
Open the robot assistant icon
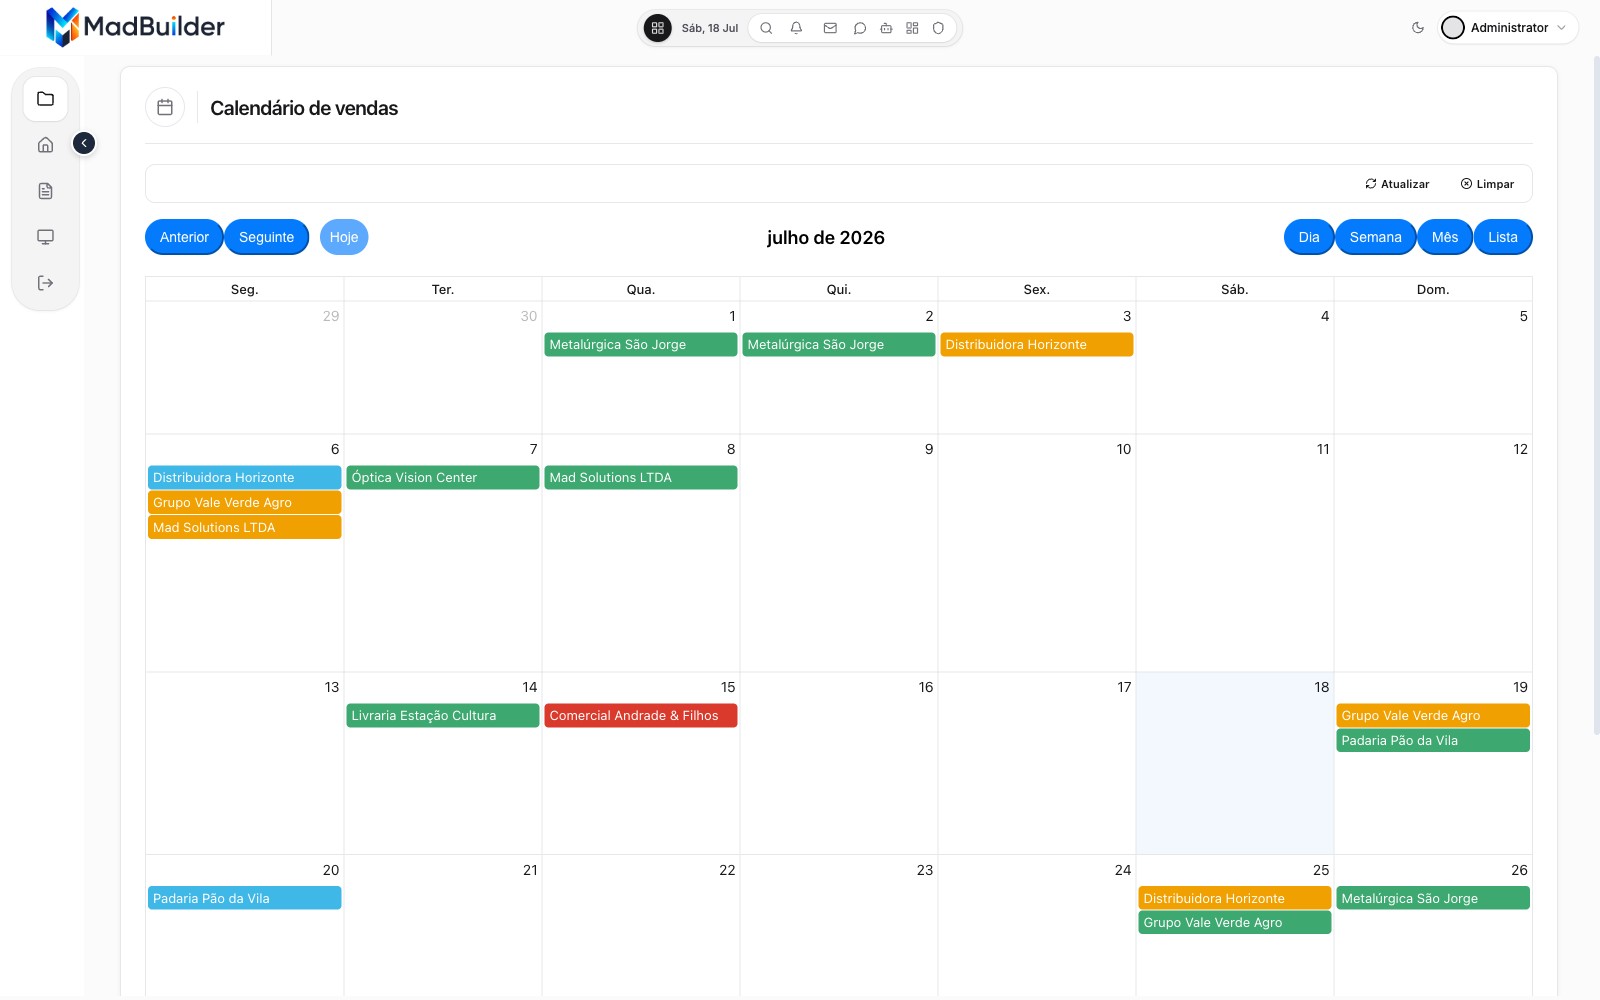(x=886, y=28)
